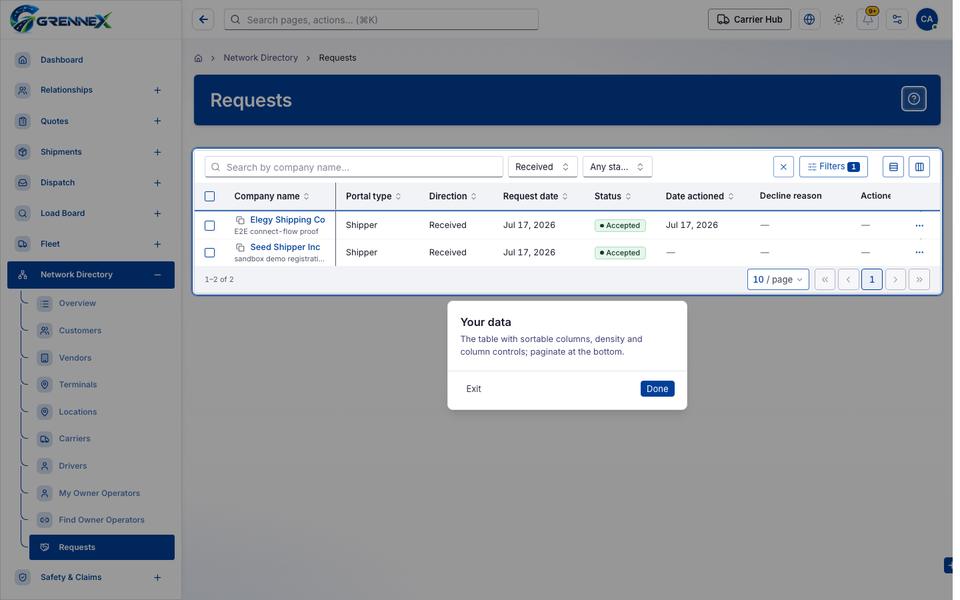
Task: Open row actions for Seed Shipper Inc
Action: click(919, 252)
